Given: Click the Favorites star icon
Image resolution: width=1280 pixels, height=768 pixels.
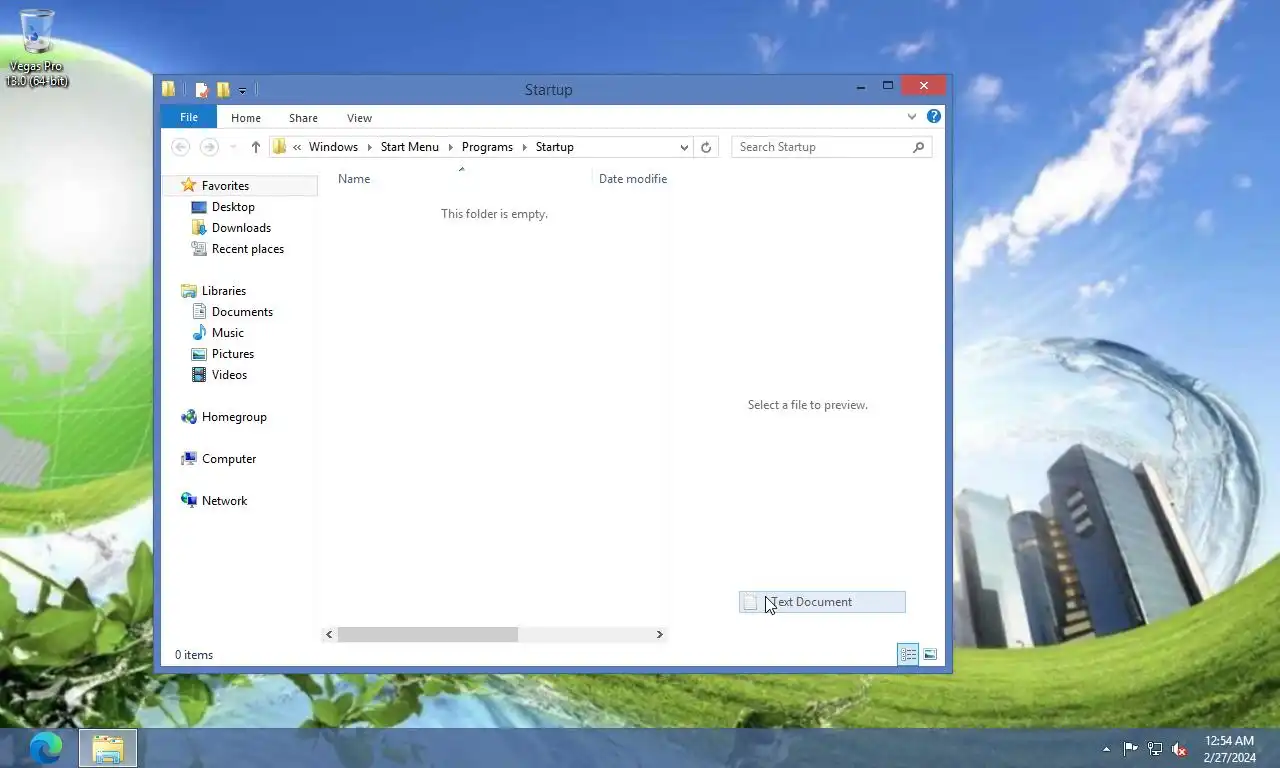Looking at the screenshot, I should (188, 186).
